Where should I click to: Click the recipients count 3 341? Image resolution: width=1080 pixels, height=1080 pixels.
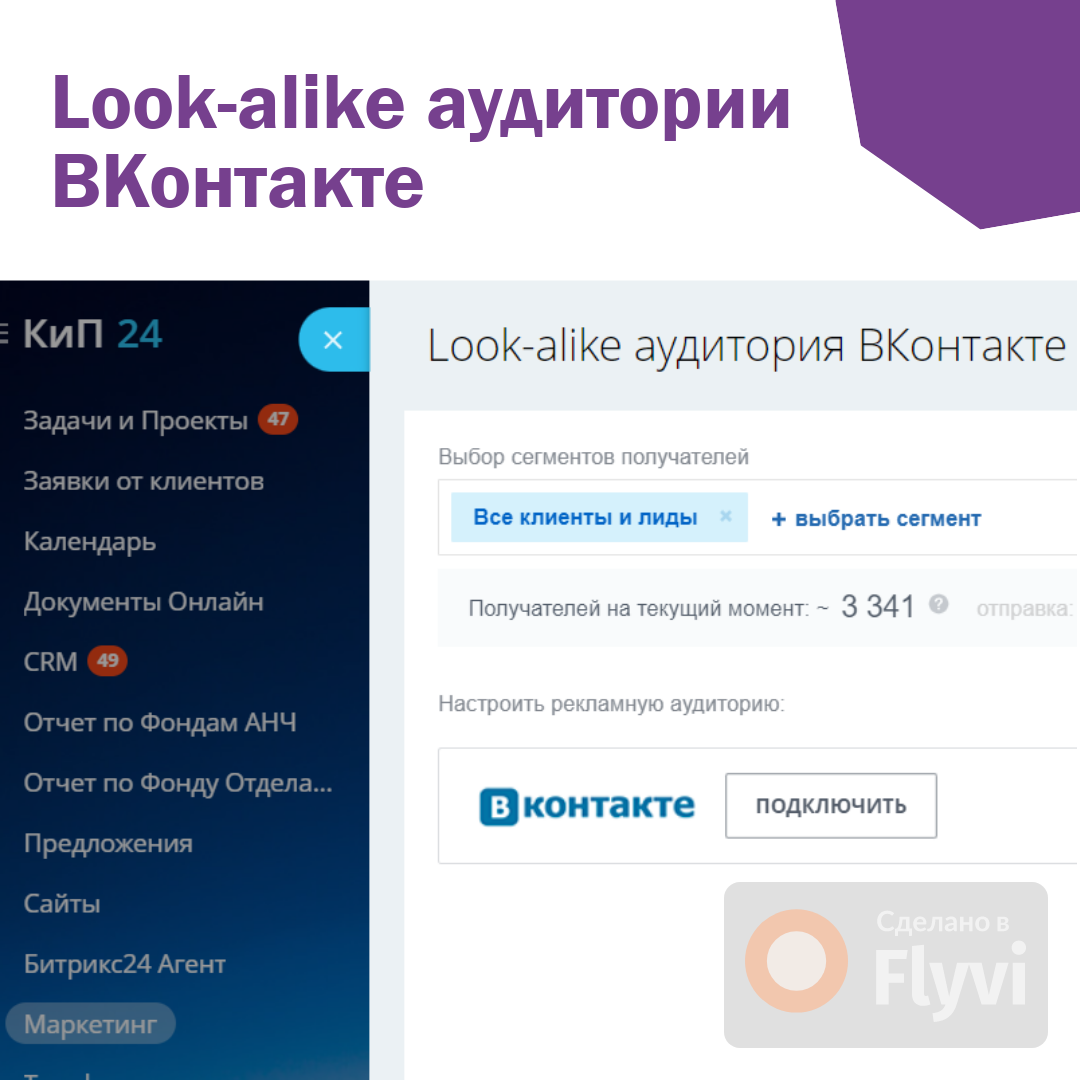(878, 608)
